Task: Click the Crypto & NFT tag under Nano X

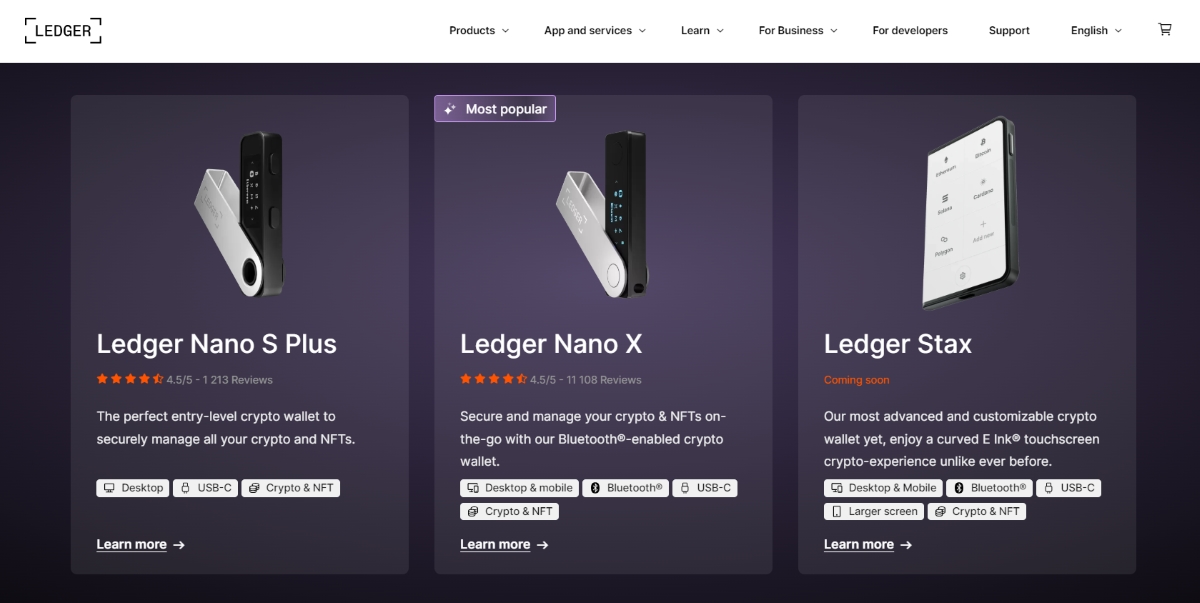Action: [509, 510]
